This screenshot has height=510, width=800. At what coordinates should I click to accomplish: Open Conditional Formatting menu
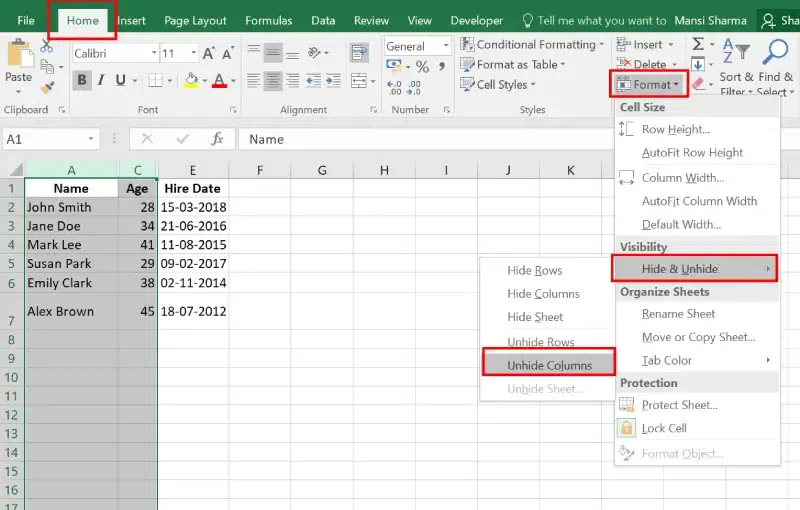click(x=532, y=44)
